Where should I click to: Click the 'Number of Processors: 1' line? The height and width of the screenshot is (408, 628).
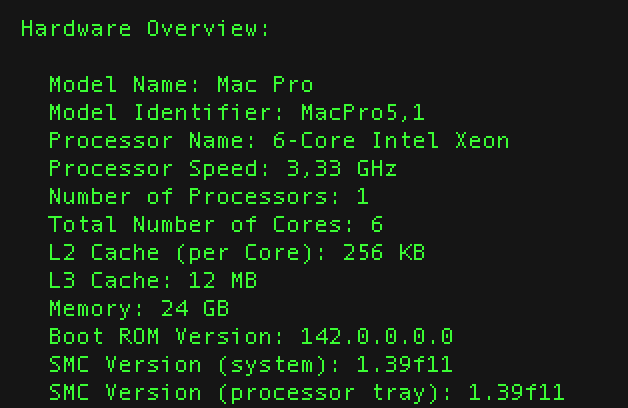pos(208,196)
